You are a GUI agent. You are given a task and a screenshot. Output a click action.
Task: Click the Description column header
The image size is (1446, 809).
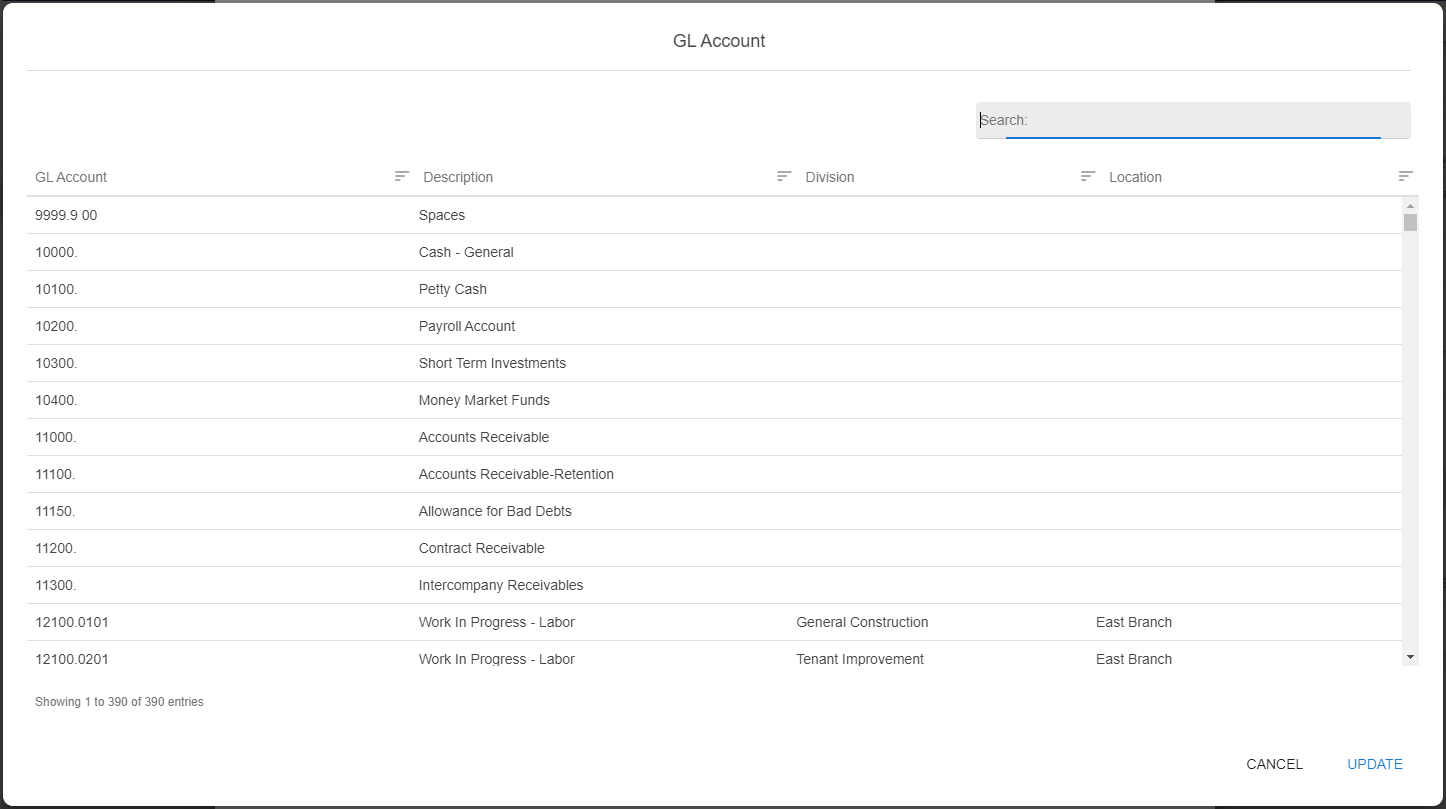(x=458, y=177)
